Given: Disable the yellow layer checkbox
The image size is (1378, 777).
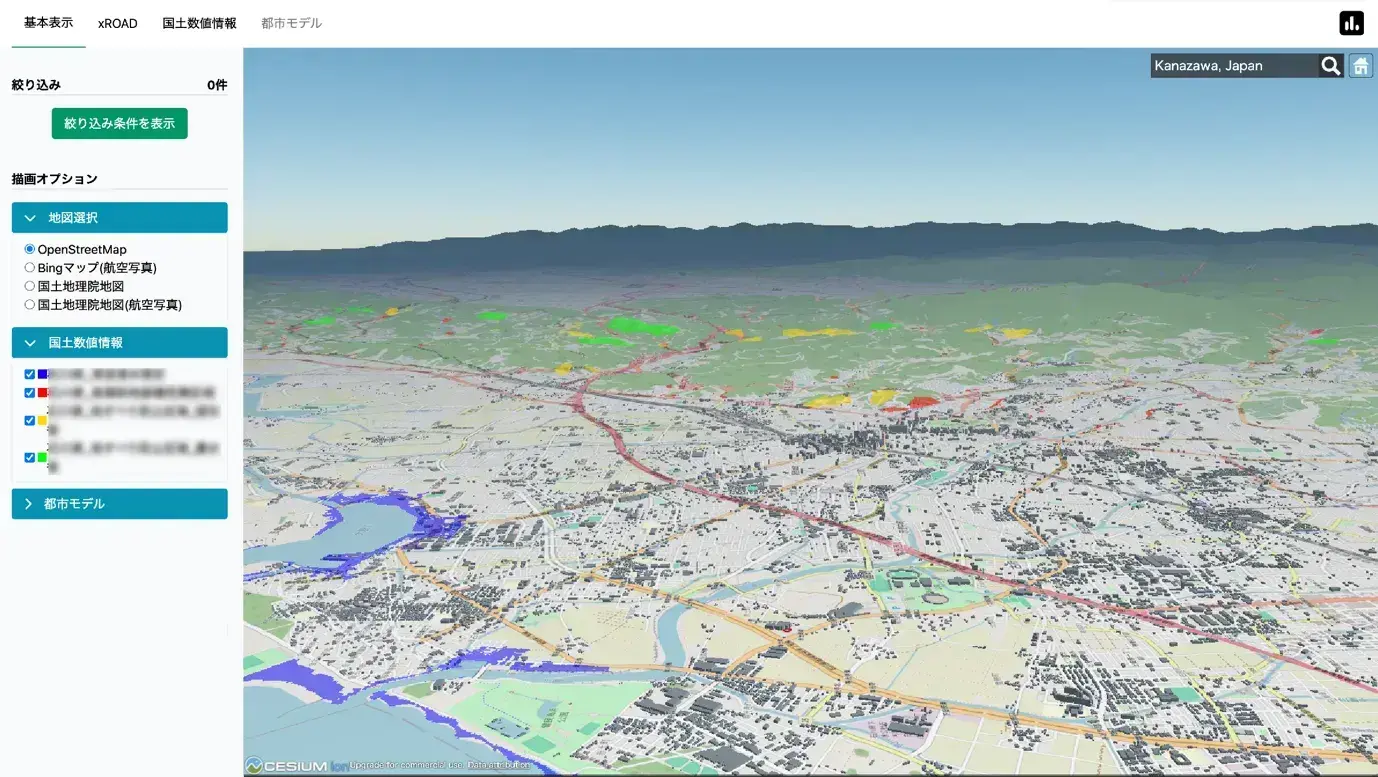Looking at the screenshot, I should pos(30,420).
